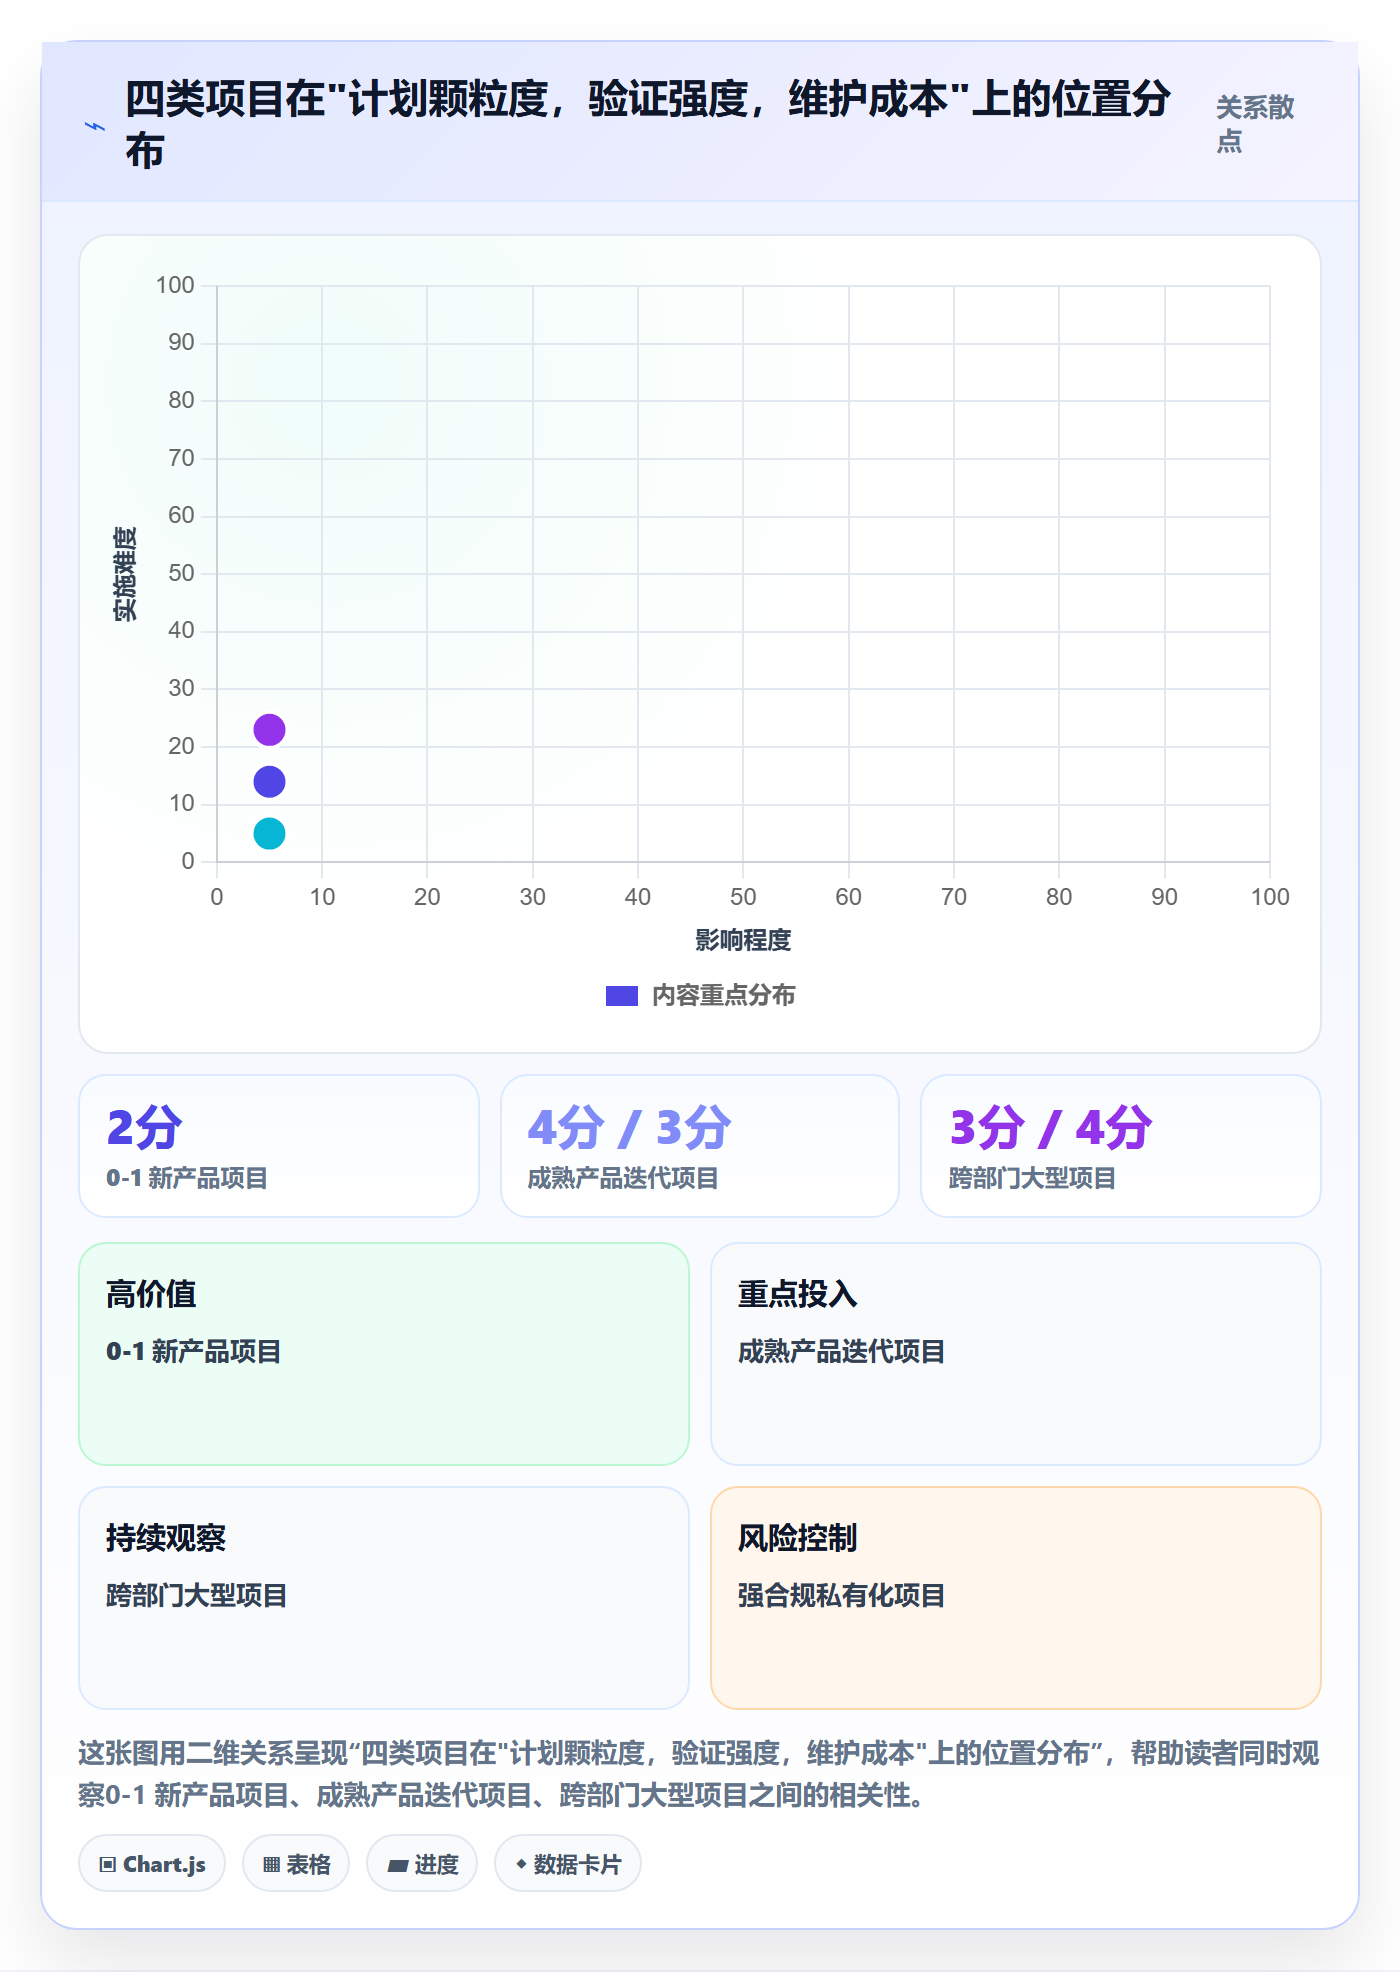Click the 关系散点 tag
Viewport: 1400px width, 1972px height.
click(x=1254, y=124)
